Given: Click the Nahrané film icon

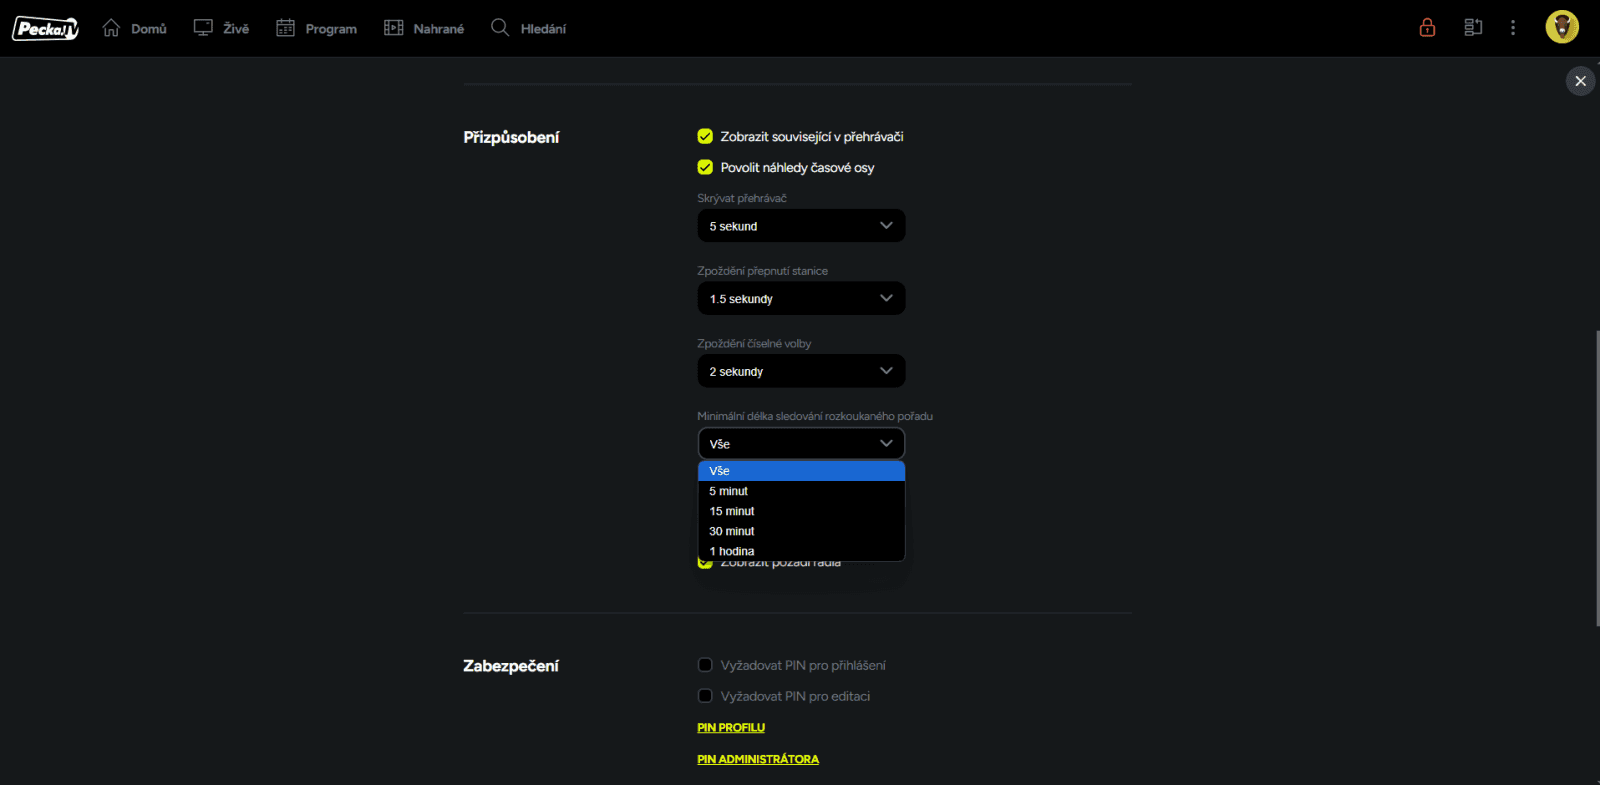Looking at the screenshot, I should [x=394, y=28].
